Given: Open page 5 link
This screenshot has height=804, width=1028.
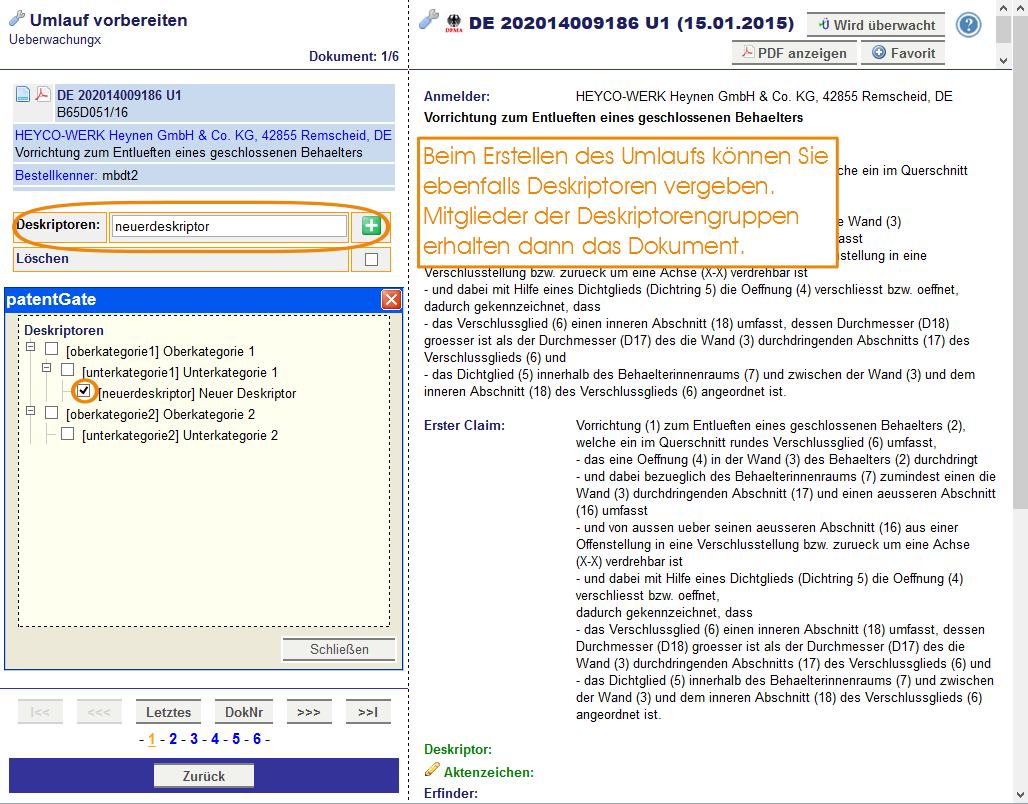Looking at the screenshot, I should point(236,739).
